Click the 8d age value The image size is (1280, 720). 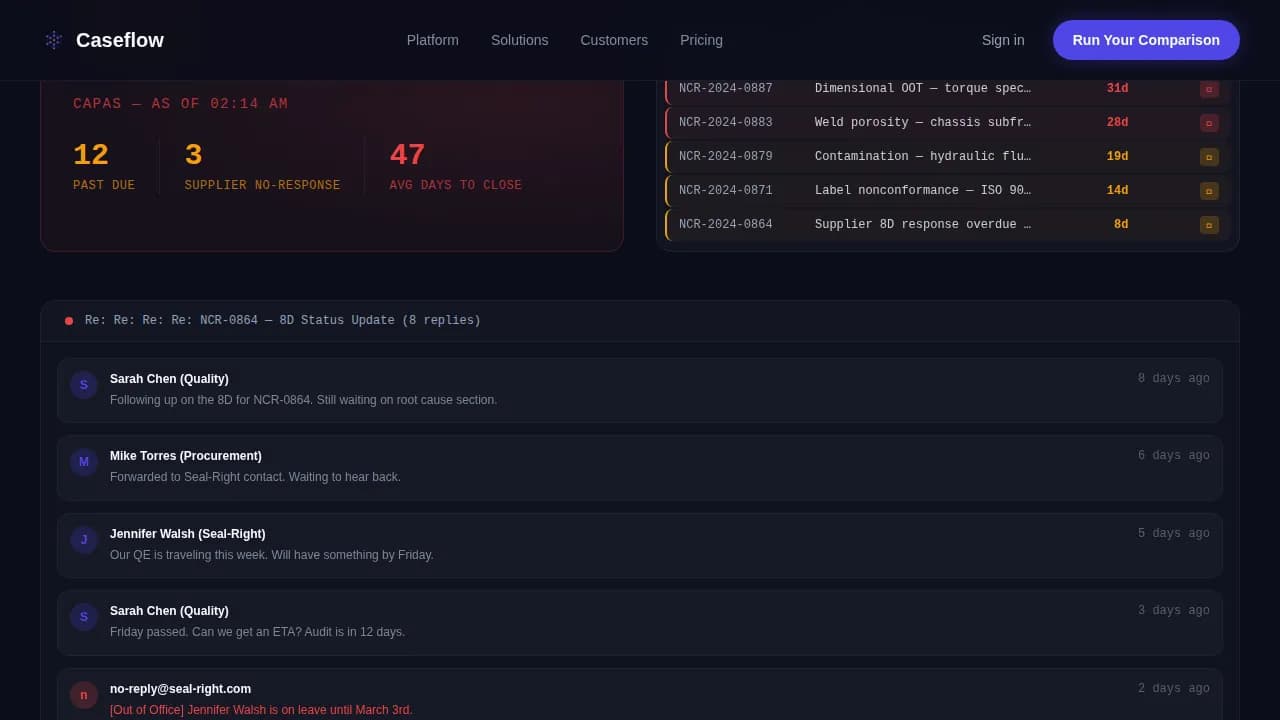[1121, 224]
